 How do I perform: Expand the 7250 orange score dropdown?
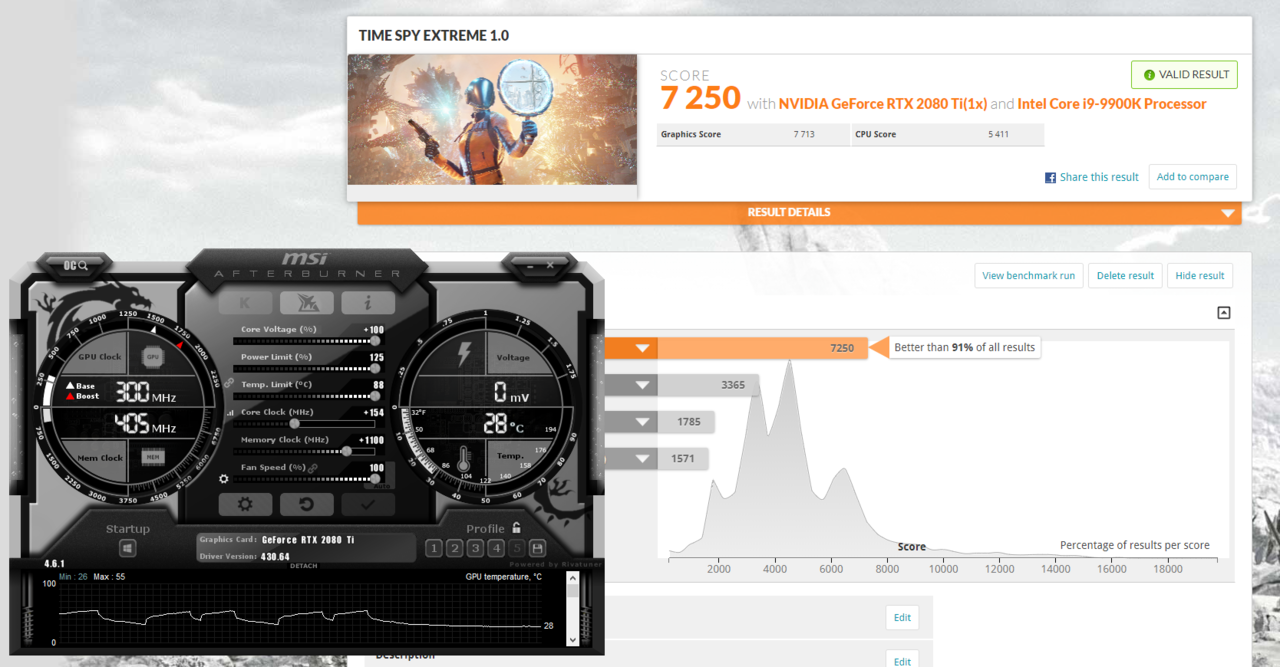click(643, 349)
